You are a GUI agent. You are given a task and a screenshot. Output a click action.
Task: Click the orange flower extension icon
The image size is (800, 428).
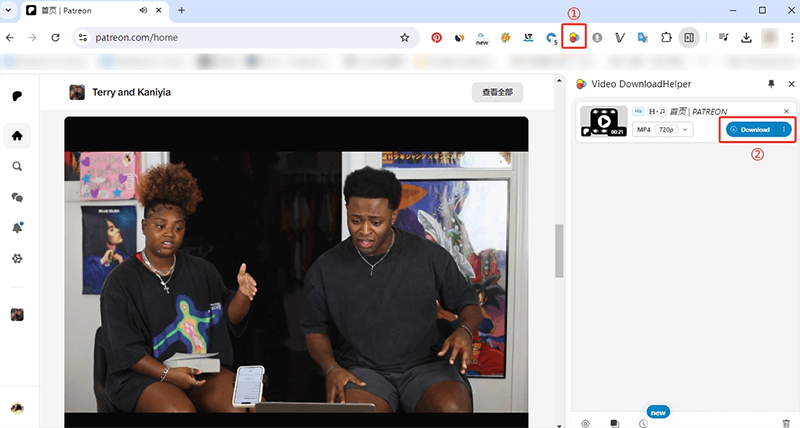[505, 37]
